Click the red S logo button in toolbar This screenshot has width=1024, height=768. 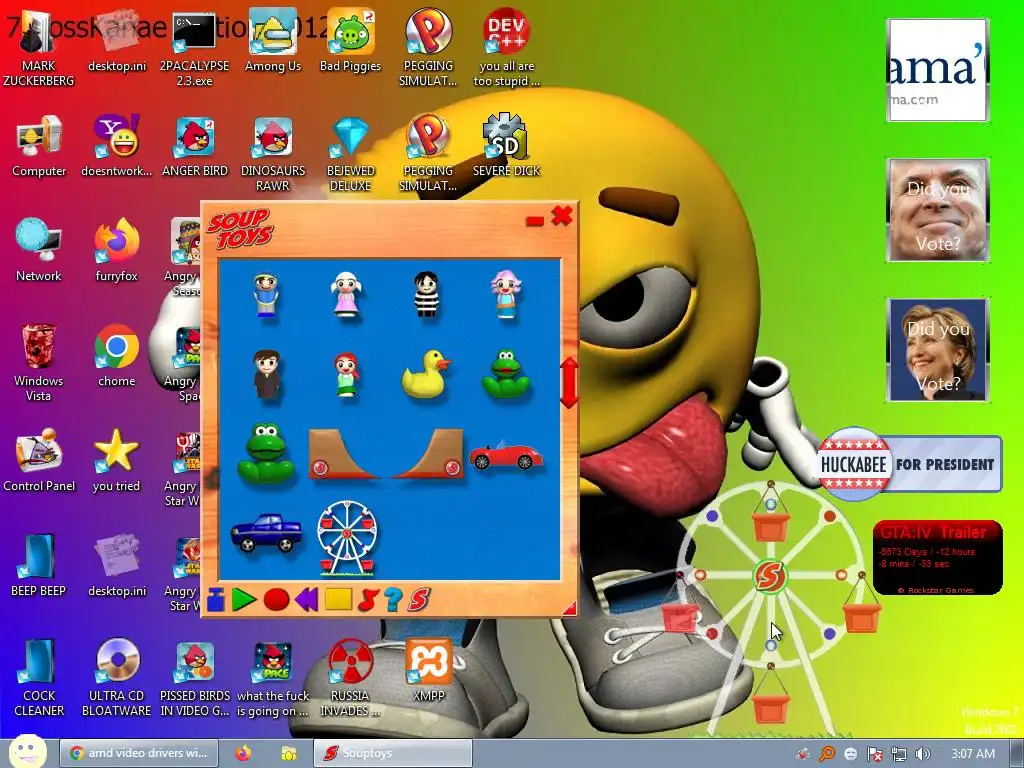pyautogui.click(x=419, y=600)
